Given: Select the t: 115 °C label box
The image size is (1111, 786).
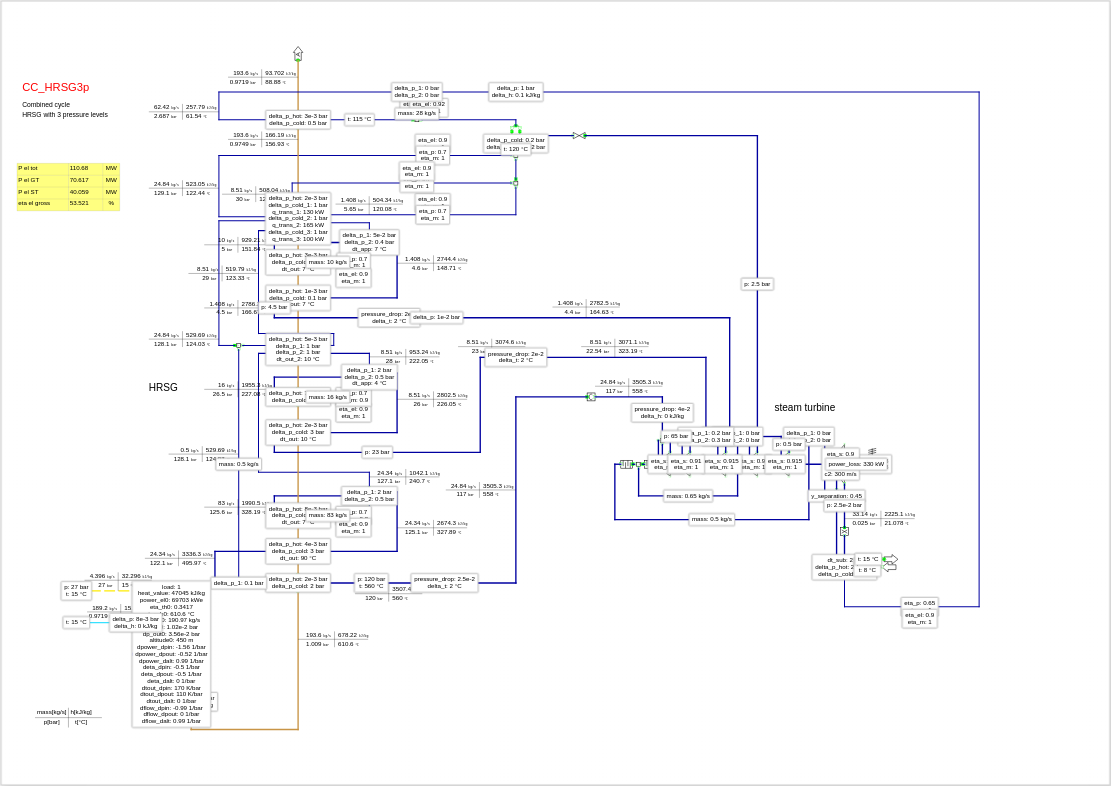Looking at the screenshot, I should click(359, 119).
